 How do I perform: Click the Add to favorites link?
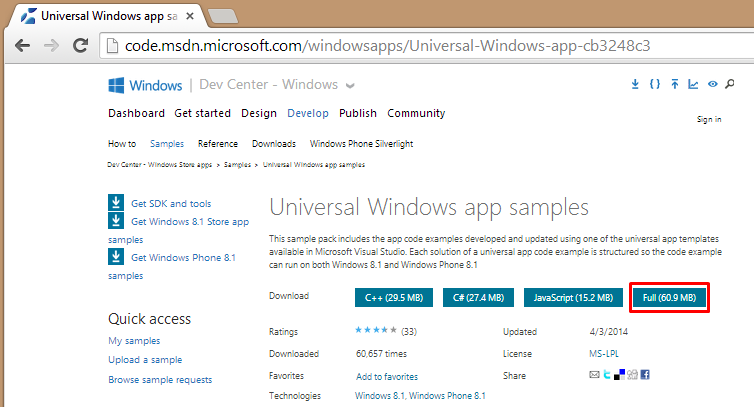tap(387, 376)
